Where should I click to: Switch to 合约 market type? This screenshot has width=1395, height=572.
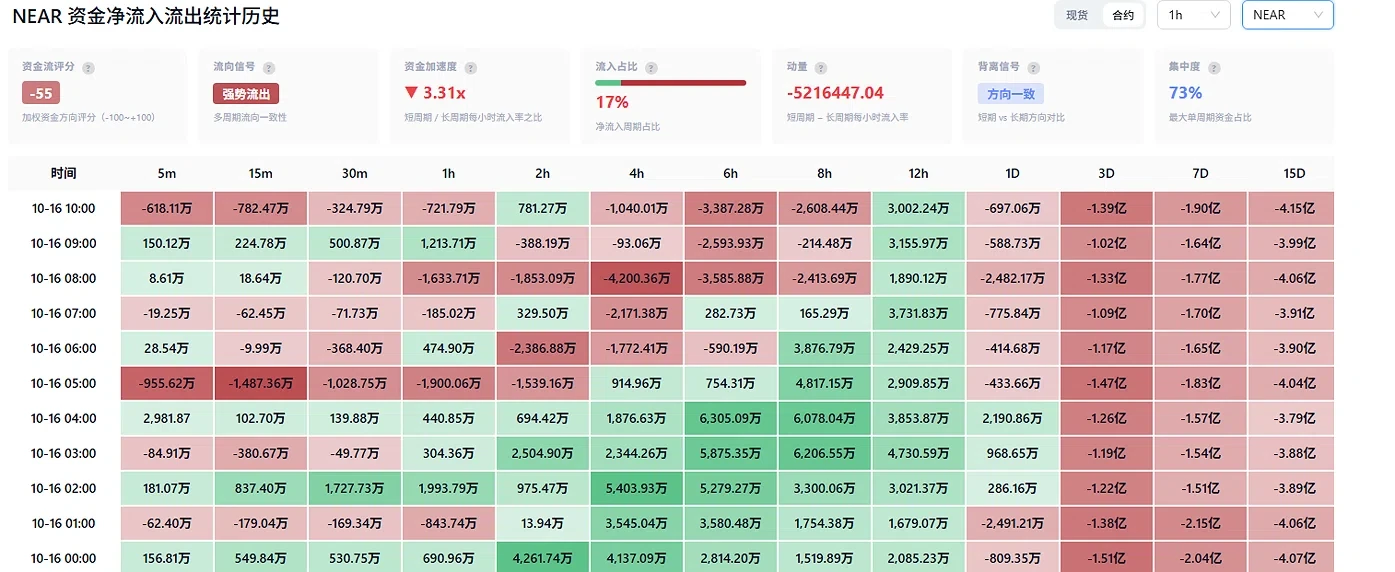click(1123, 15)
